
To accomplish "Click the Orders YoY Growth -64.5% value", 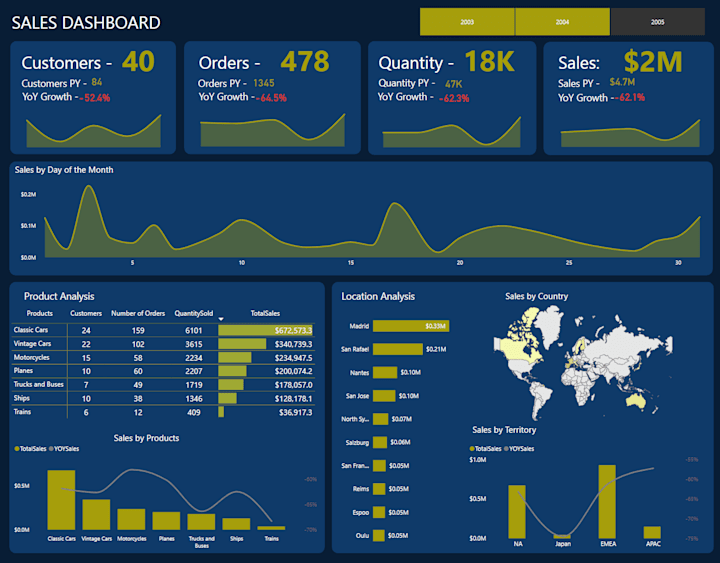I will tap(271, 98).
